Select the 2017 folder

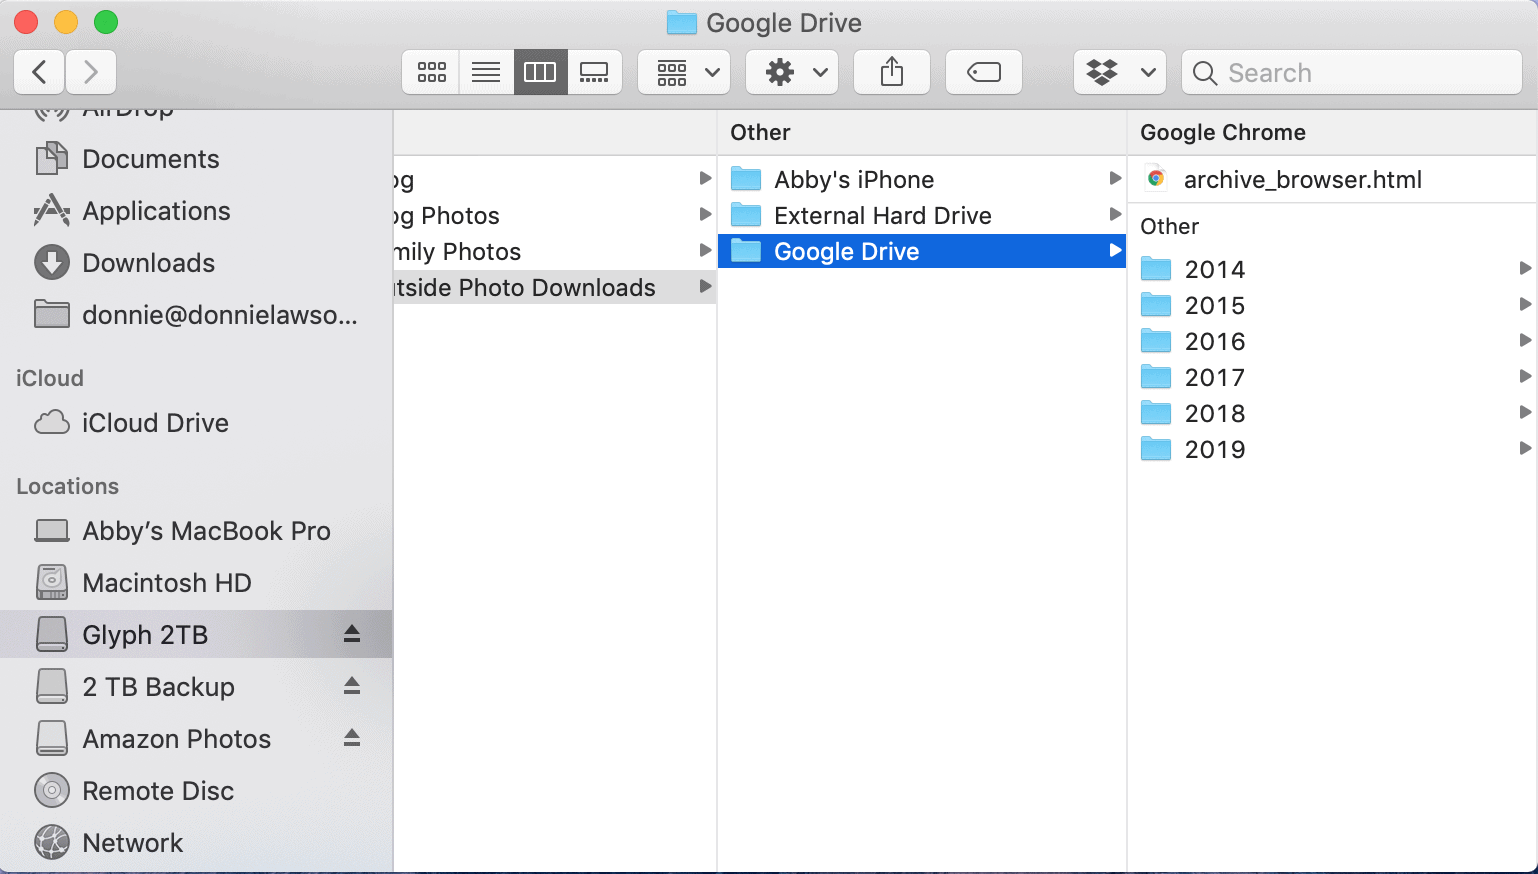pos(1332,377)
